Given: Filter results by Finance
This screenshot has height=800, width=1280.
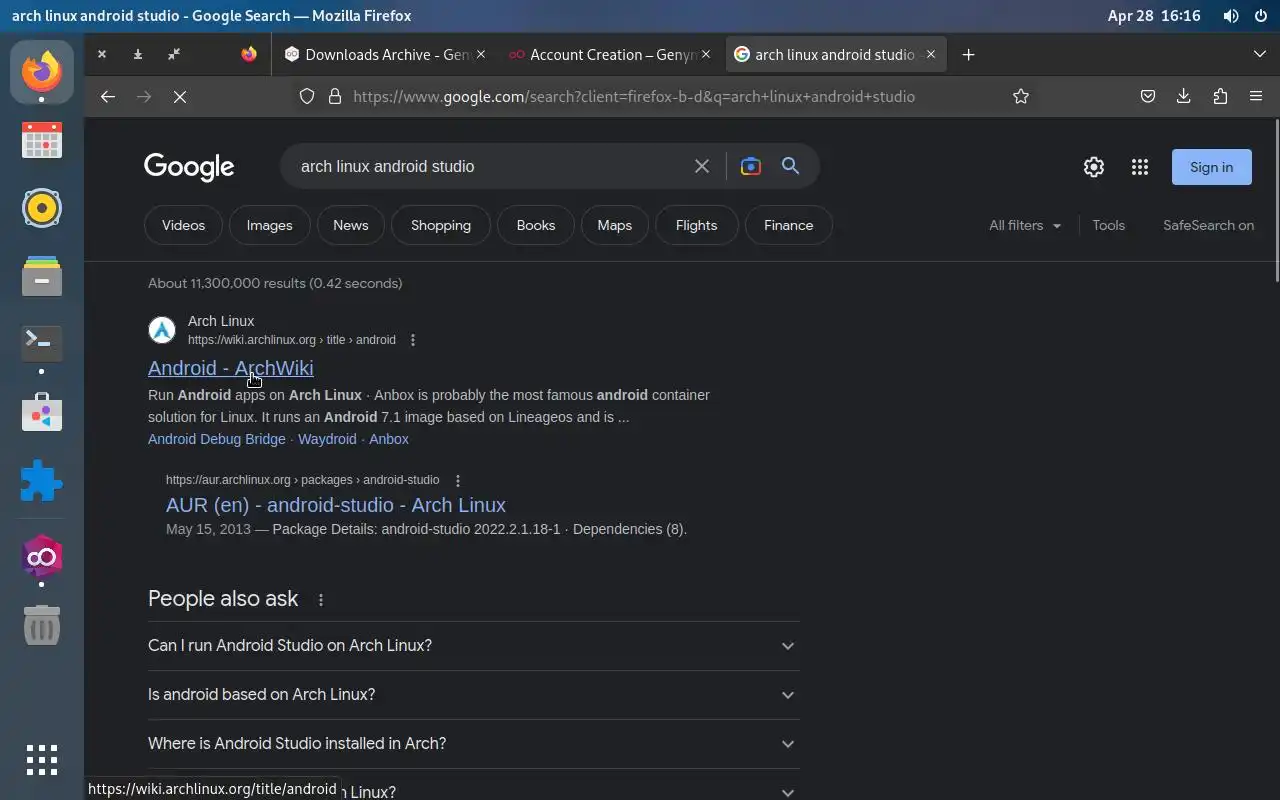Looking at the screenshot, I should pyautogui.click(x=789, y=225).
